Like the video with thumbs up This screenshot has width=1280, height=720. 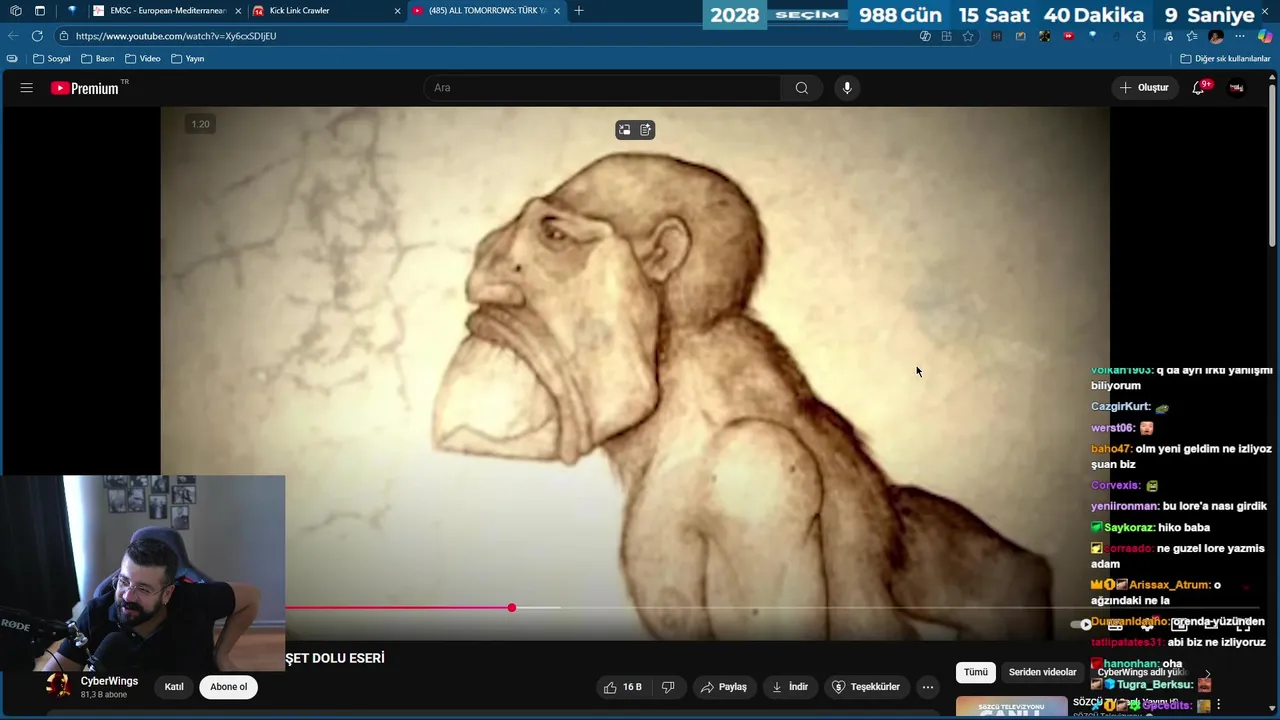tap(621, 687)
